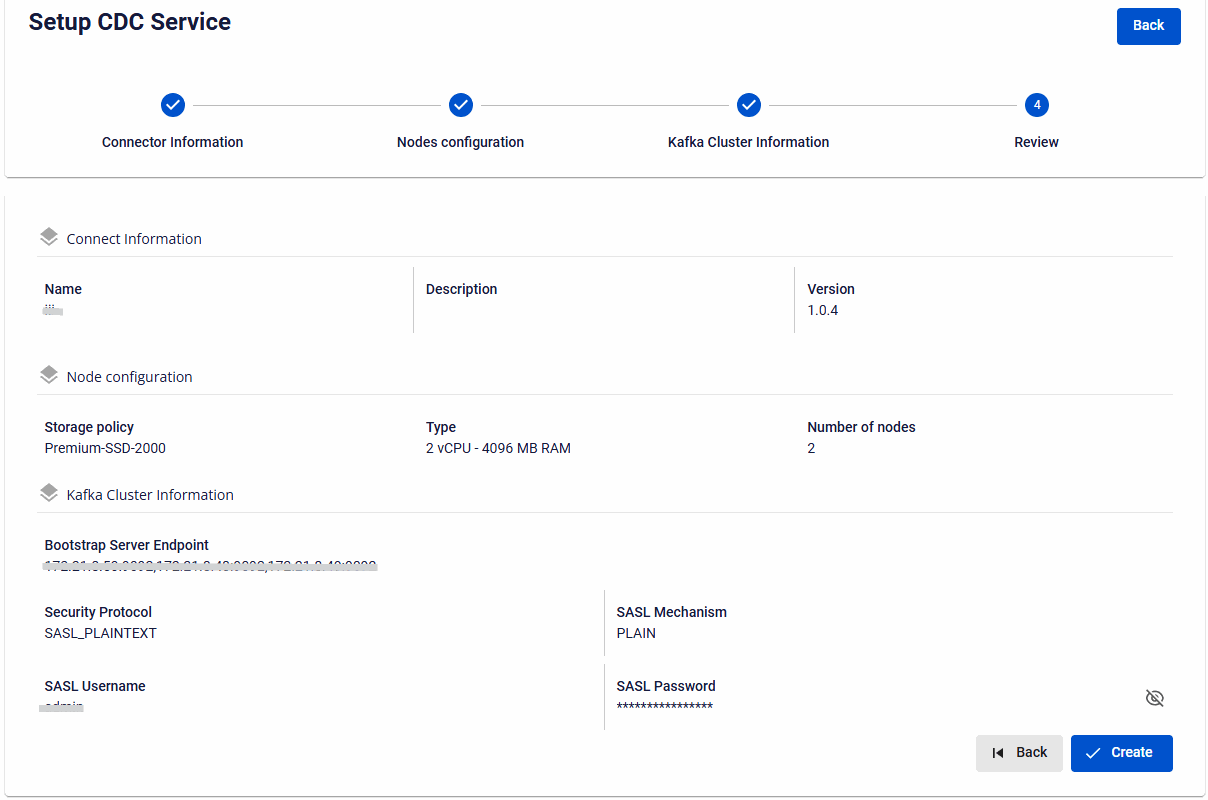Click the Name label
This screenshot has width=1208, height=800.
pos(63,289)
